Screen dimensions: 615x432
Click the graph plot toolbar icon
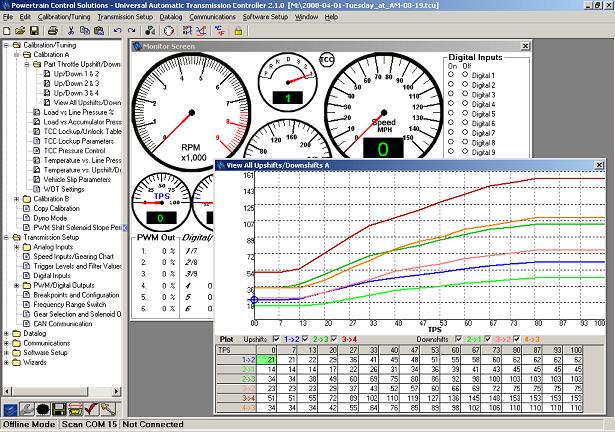click(x=201, y=31)
